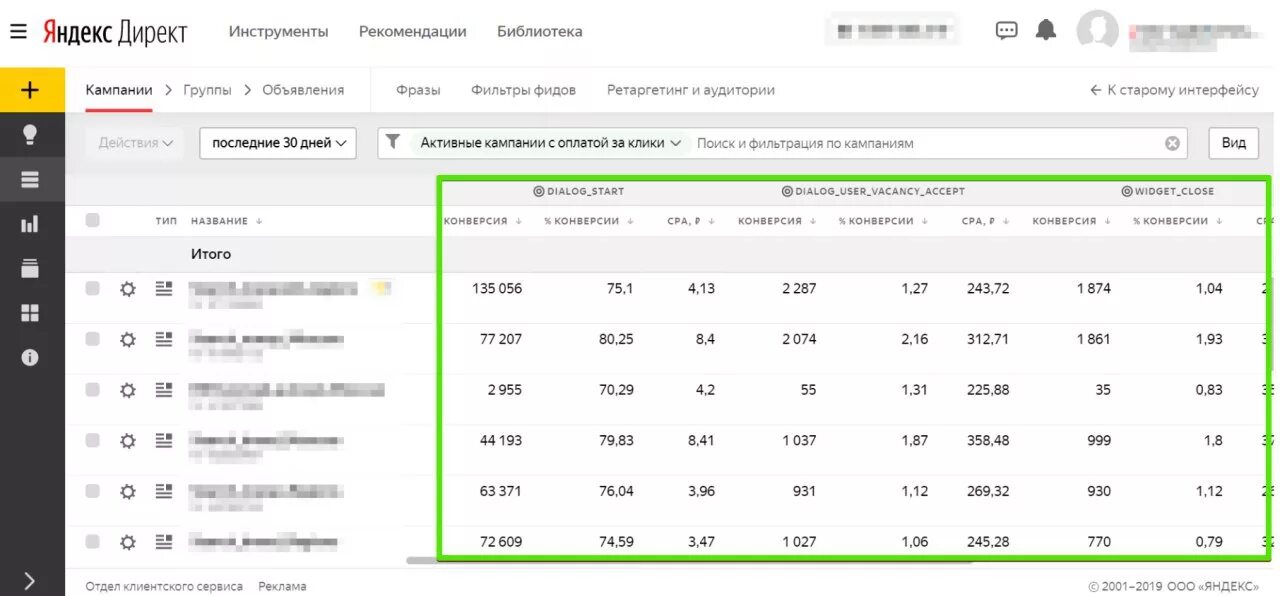Open the library stack sidebar icon
1280x596 pixels.
pos(30,268)
